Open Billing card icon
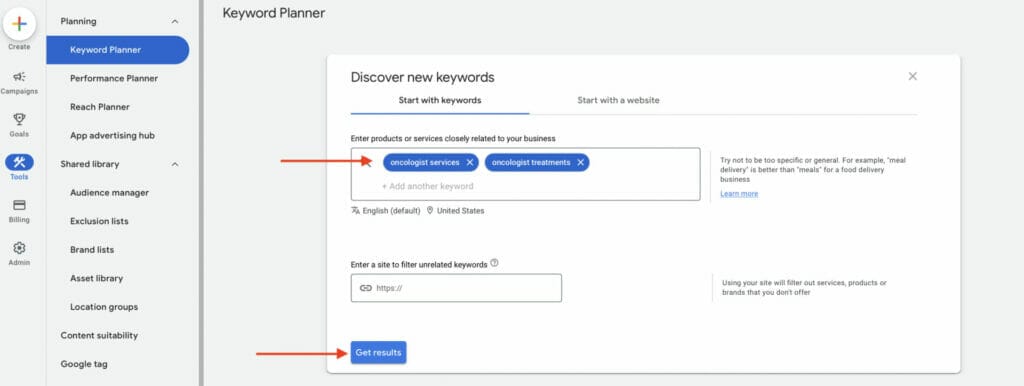The image size is (1024, 386). click(x=19, y=205)
